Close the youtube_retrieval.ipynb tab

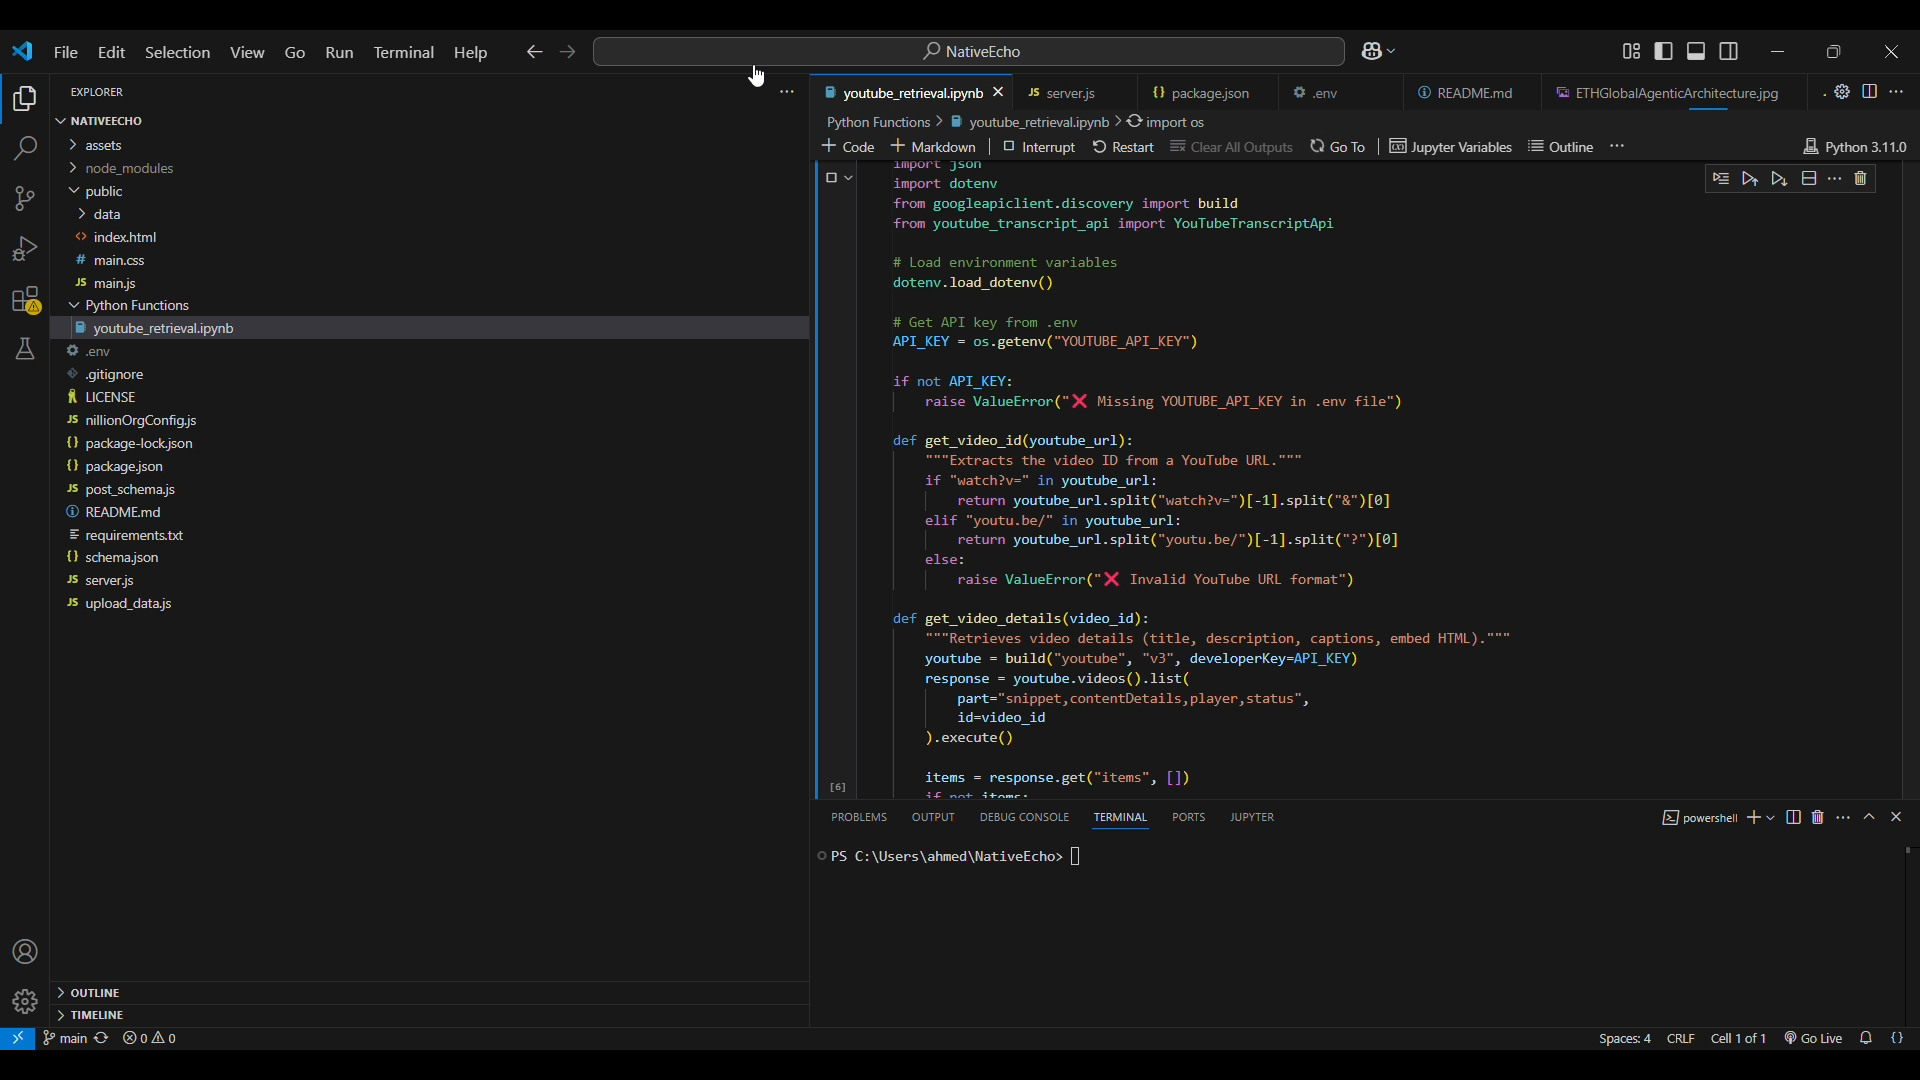click(x=998, y=93)
